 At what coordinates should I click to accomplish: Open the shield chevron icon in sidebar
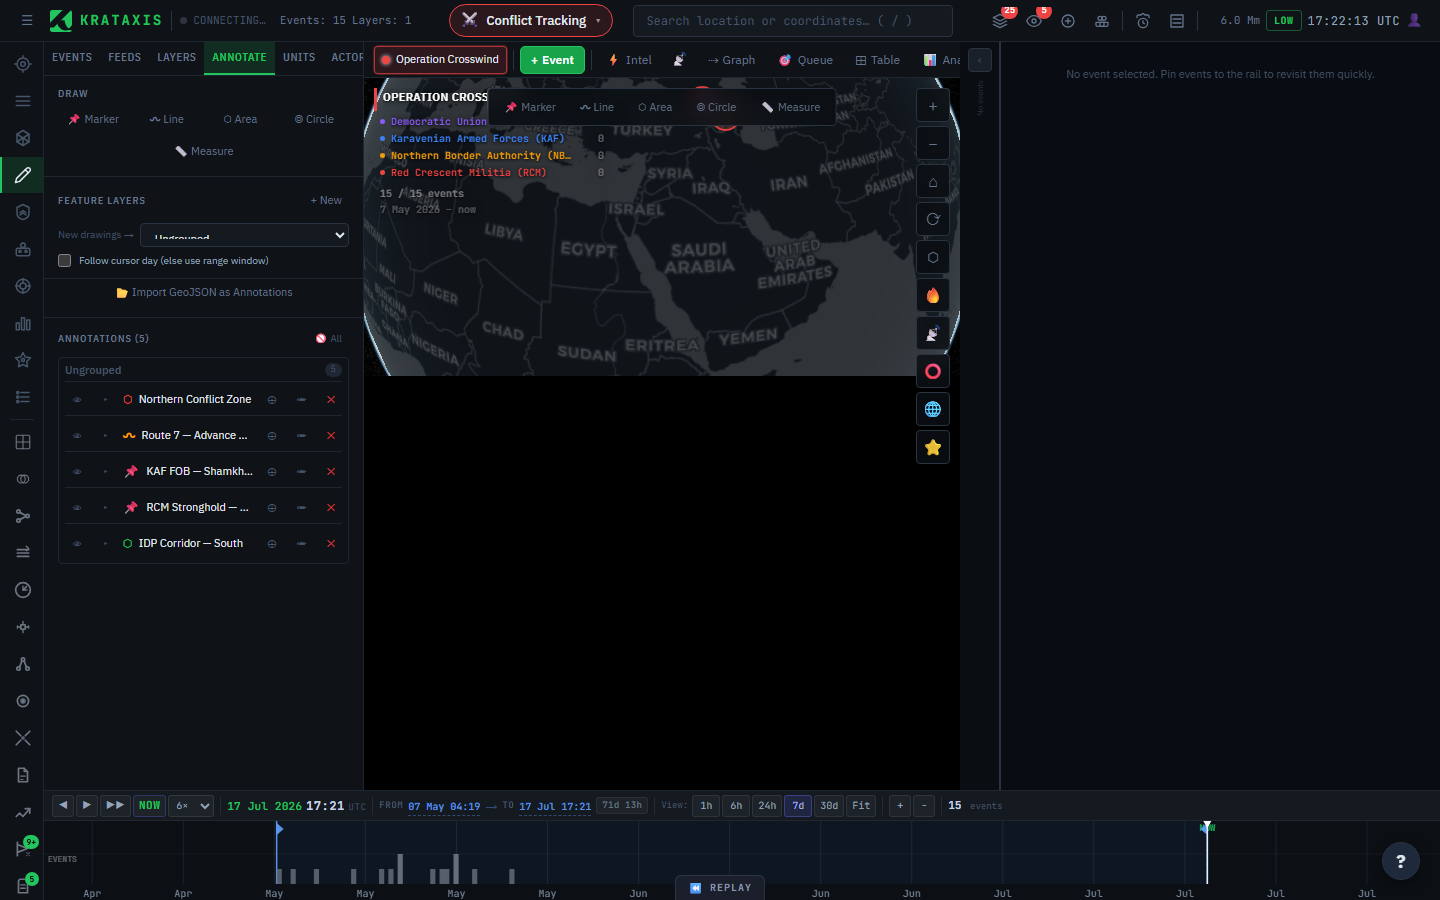(x=23, y=212)
